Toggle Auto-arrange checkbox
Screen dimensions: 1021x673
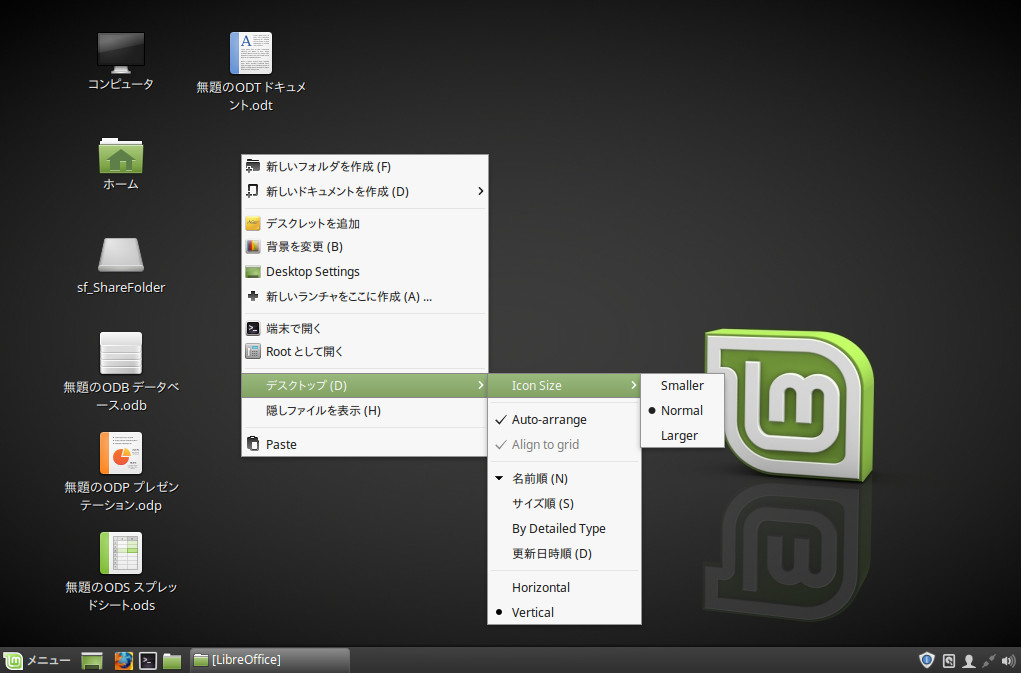coord(565,420)
